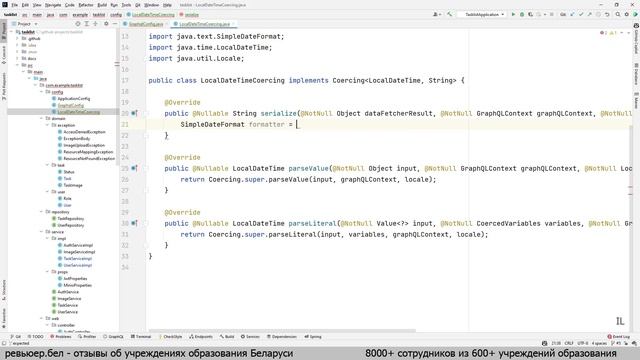Click CRLF line separator in status bar
640x360 pixels.
569,343
